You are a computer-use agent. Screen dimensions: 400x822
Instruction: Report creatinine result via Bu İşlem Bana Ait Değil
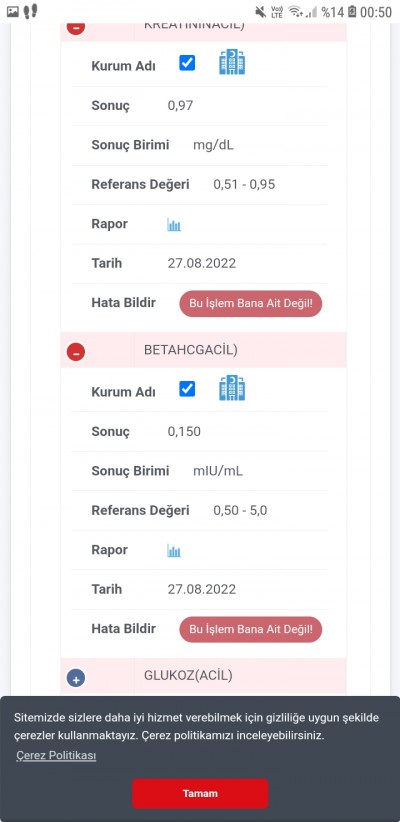[251, 304]
